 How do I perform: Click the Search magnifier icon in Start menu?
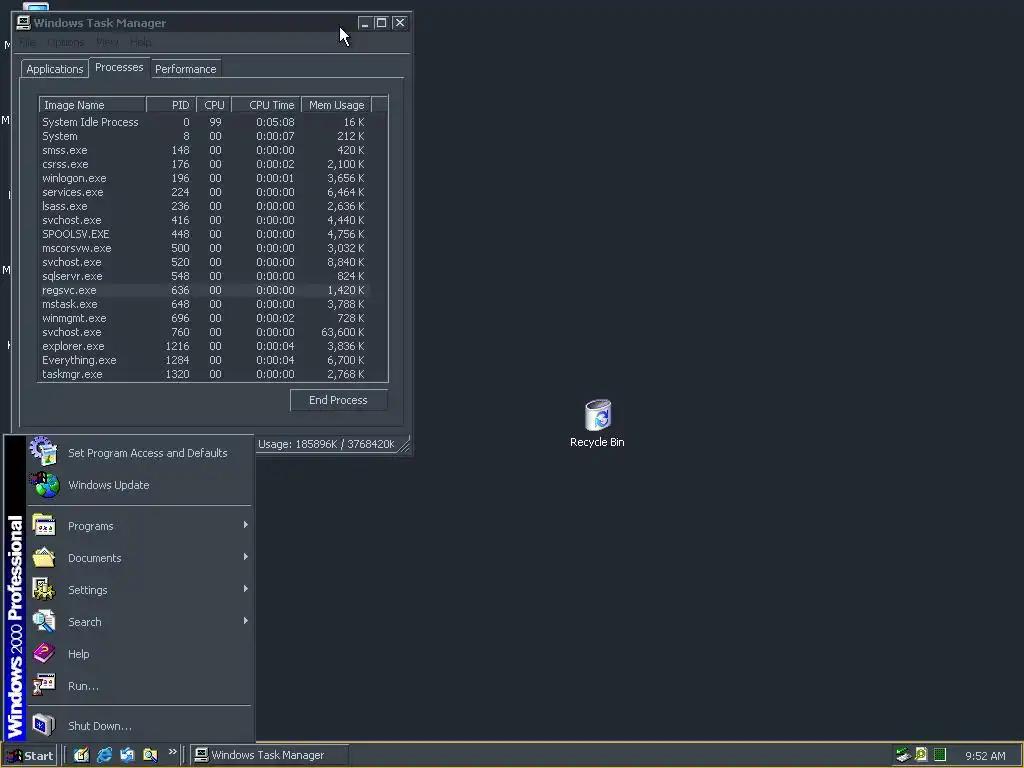(44, 621)
